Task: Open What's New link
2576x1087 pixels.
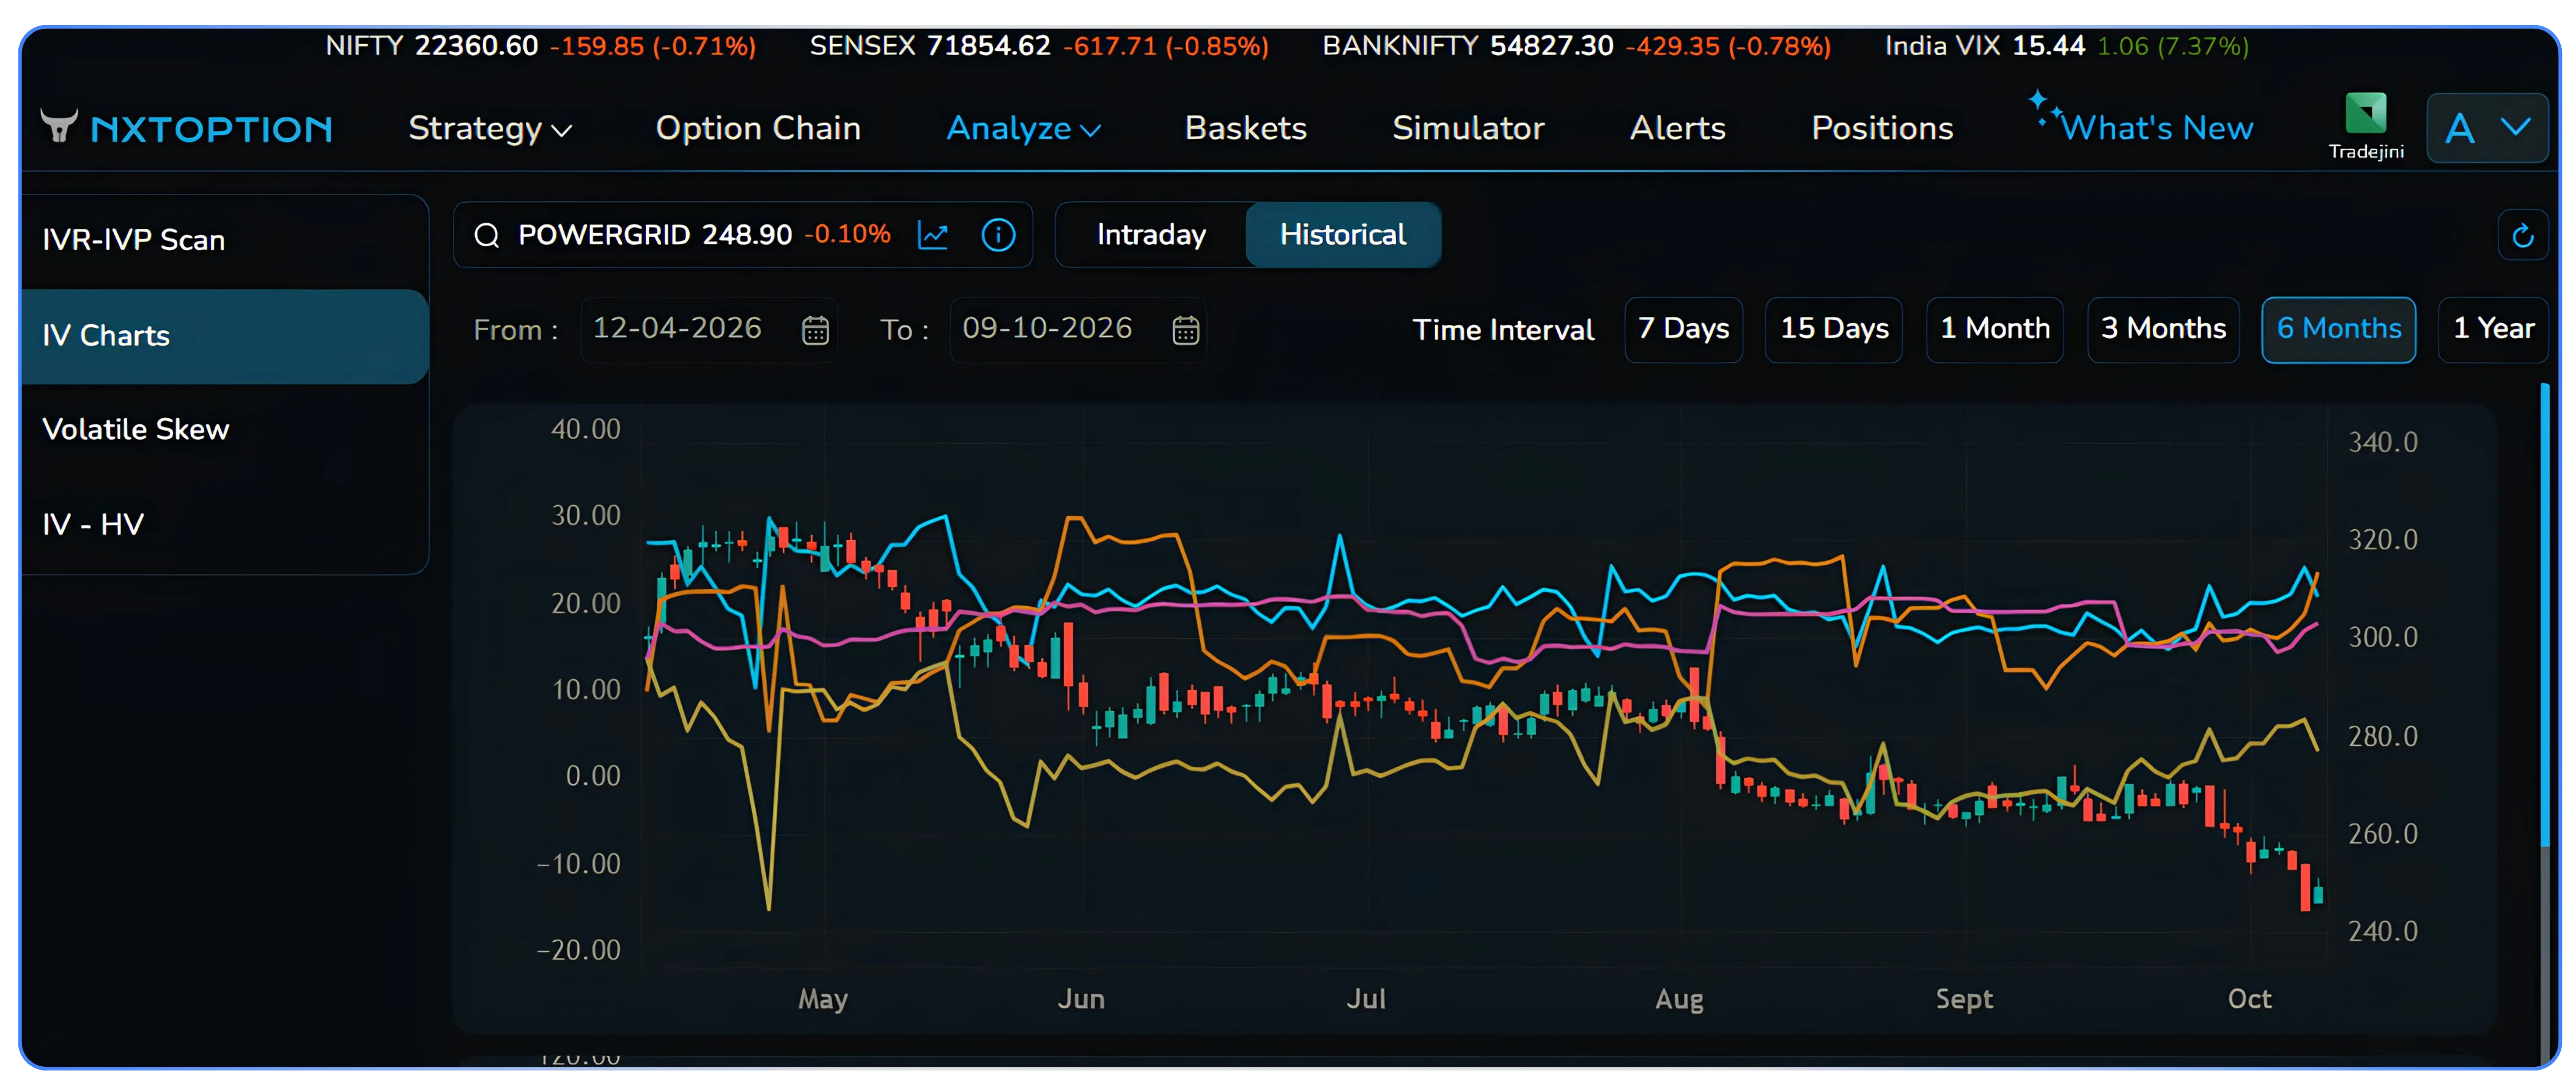Action: 2157,128
